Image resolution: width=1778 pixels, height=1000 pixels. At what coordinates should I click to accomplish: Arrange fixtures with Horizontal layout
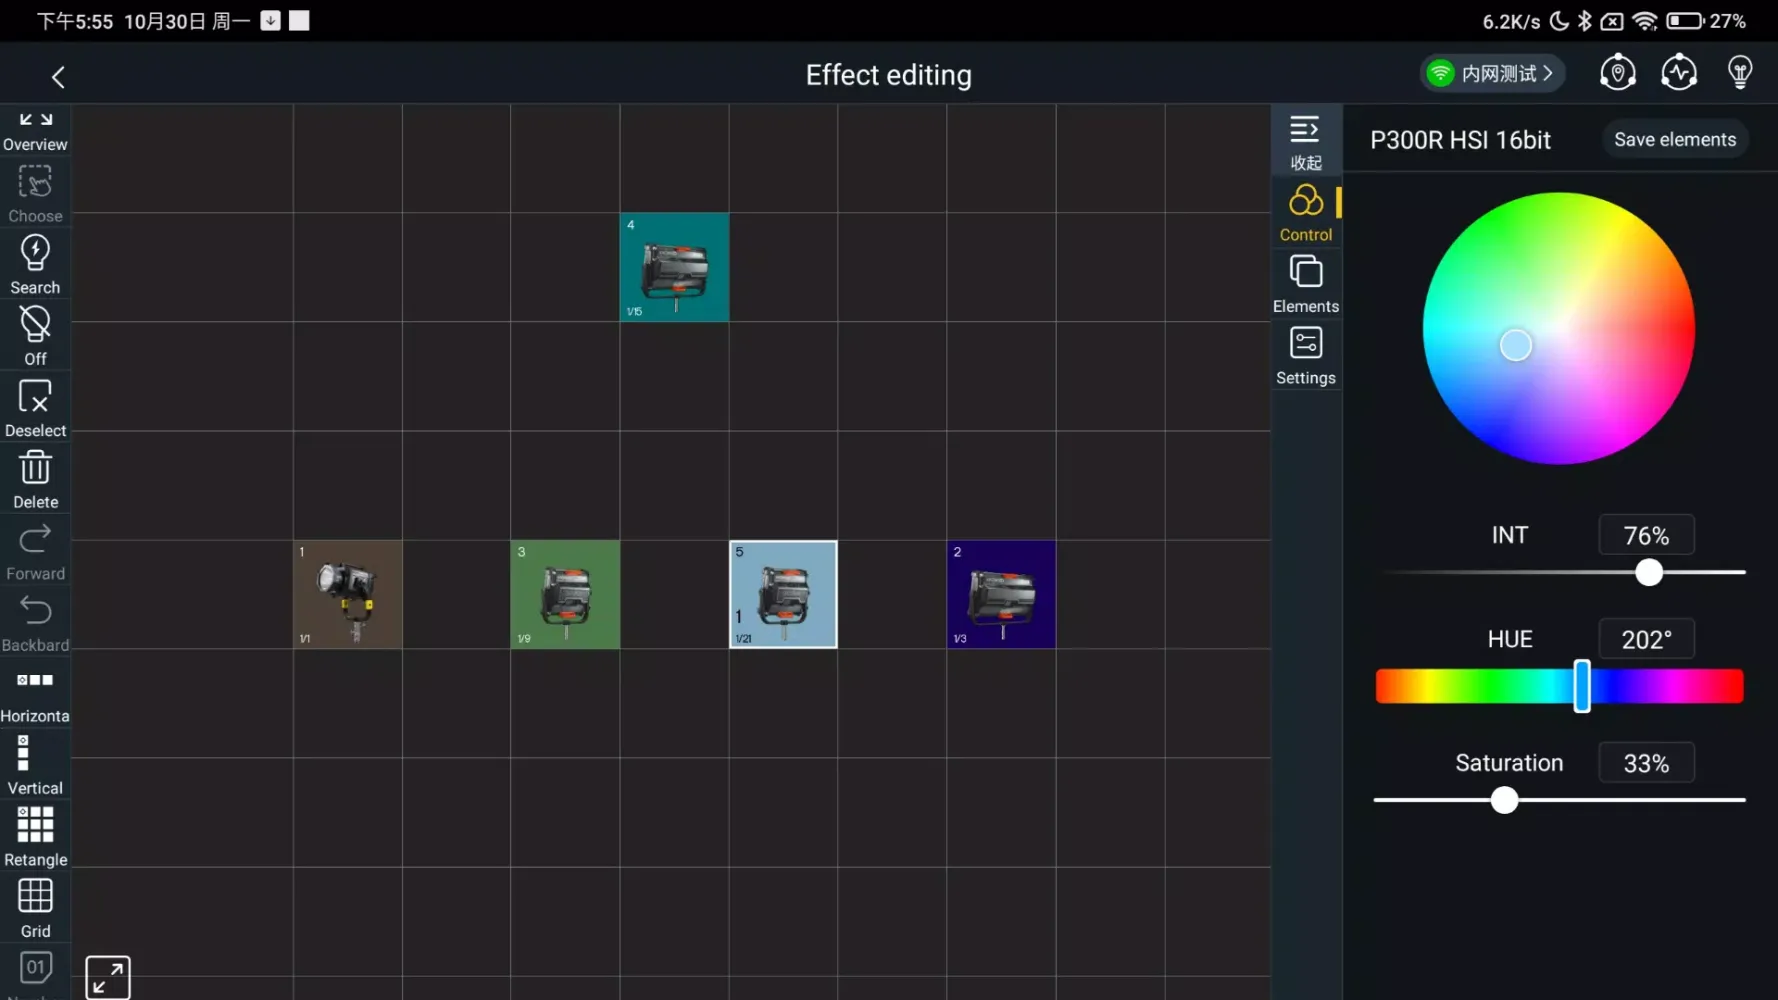[x=35, y=695]
